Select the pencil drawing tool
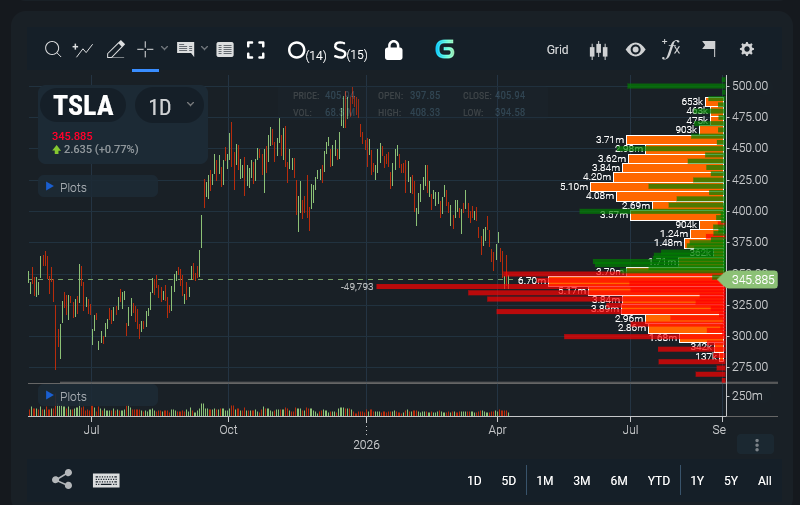800x505 pixels. tap(116, 49)
